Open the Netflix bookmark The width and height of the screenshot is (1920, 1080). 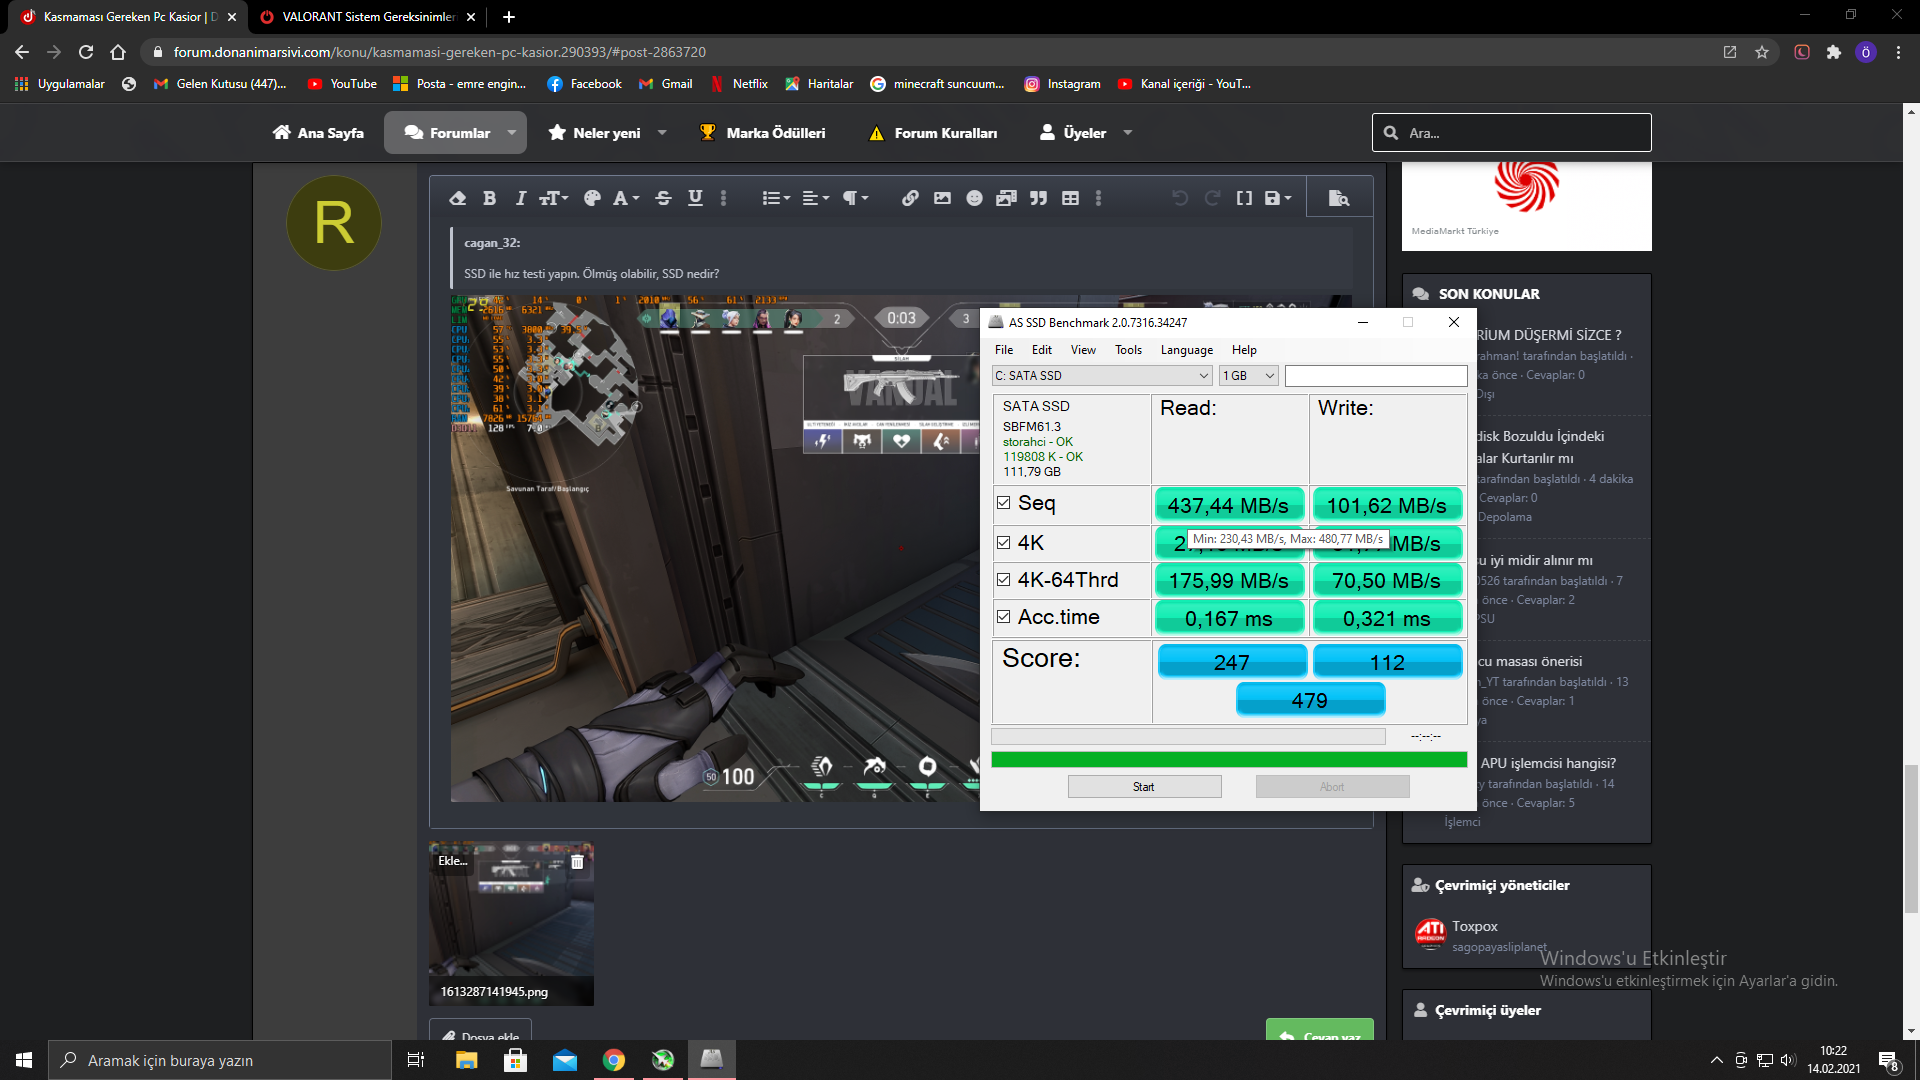tap(739, 84)
